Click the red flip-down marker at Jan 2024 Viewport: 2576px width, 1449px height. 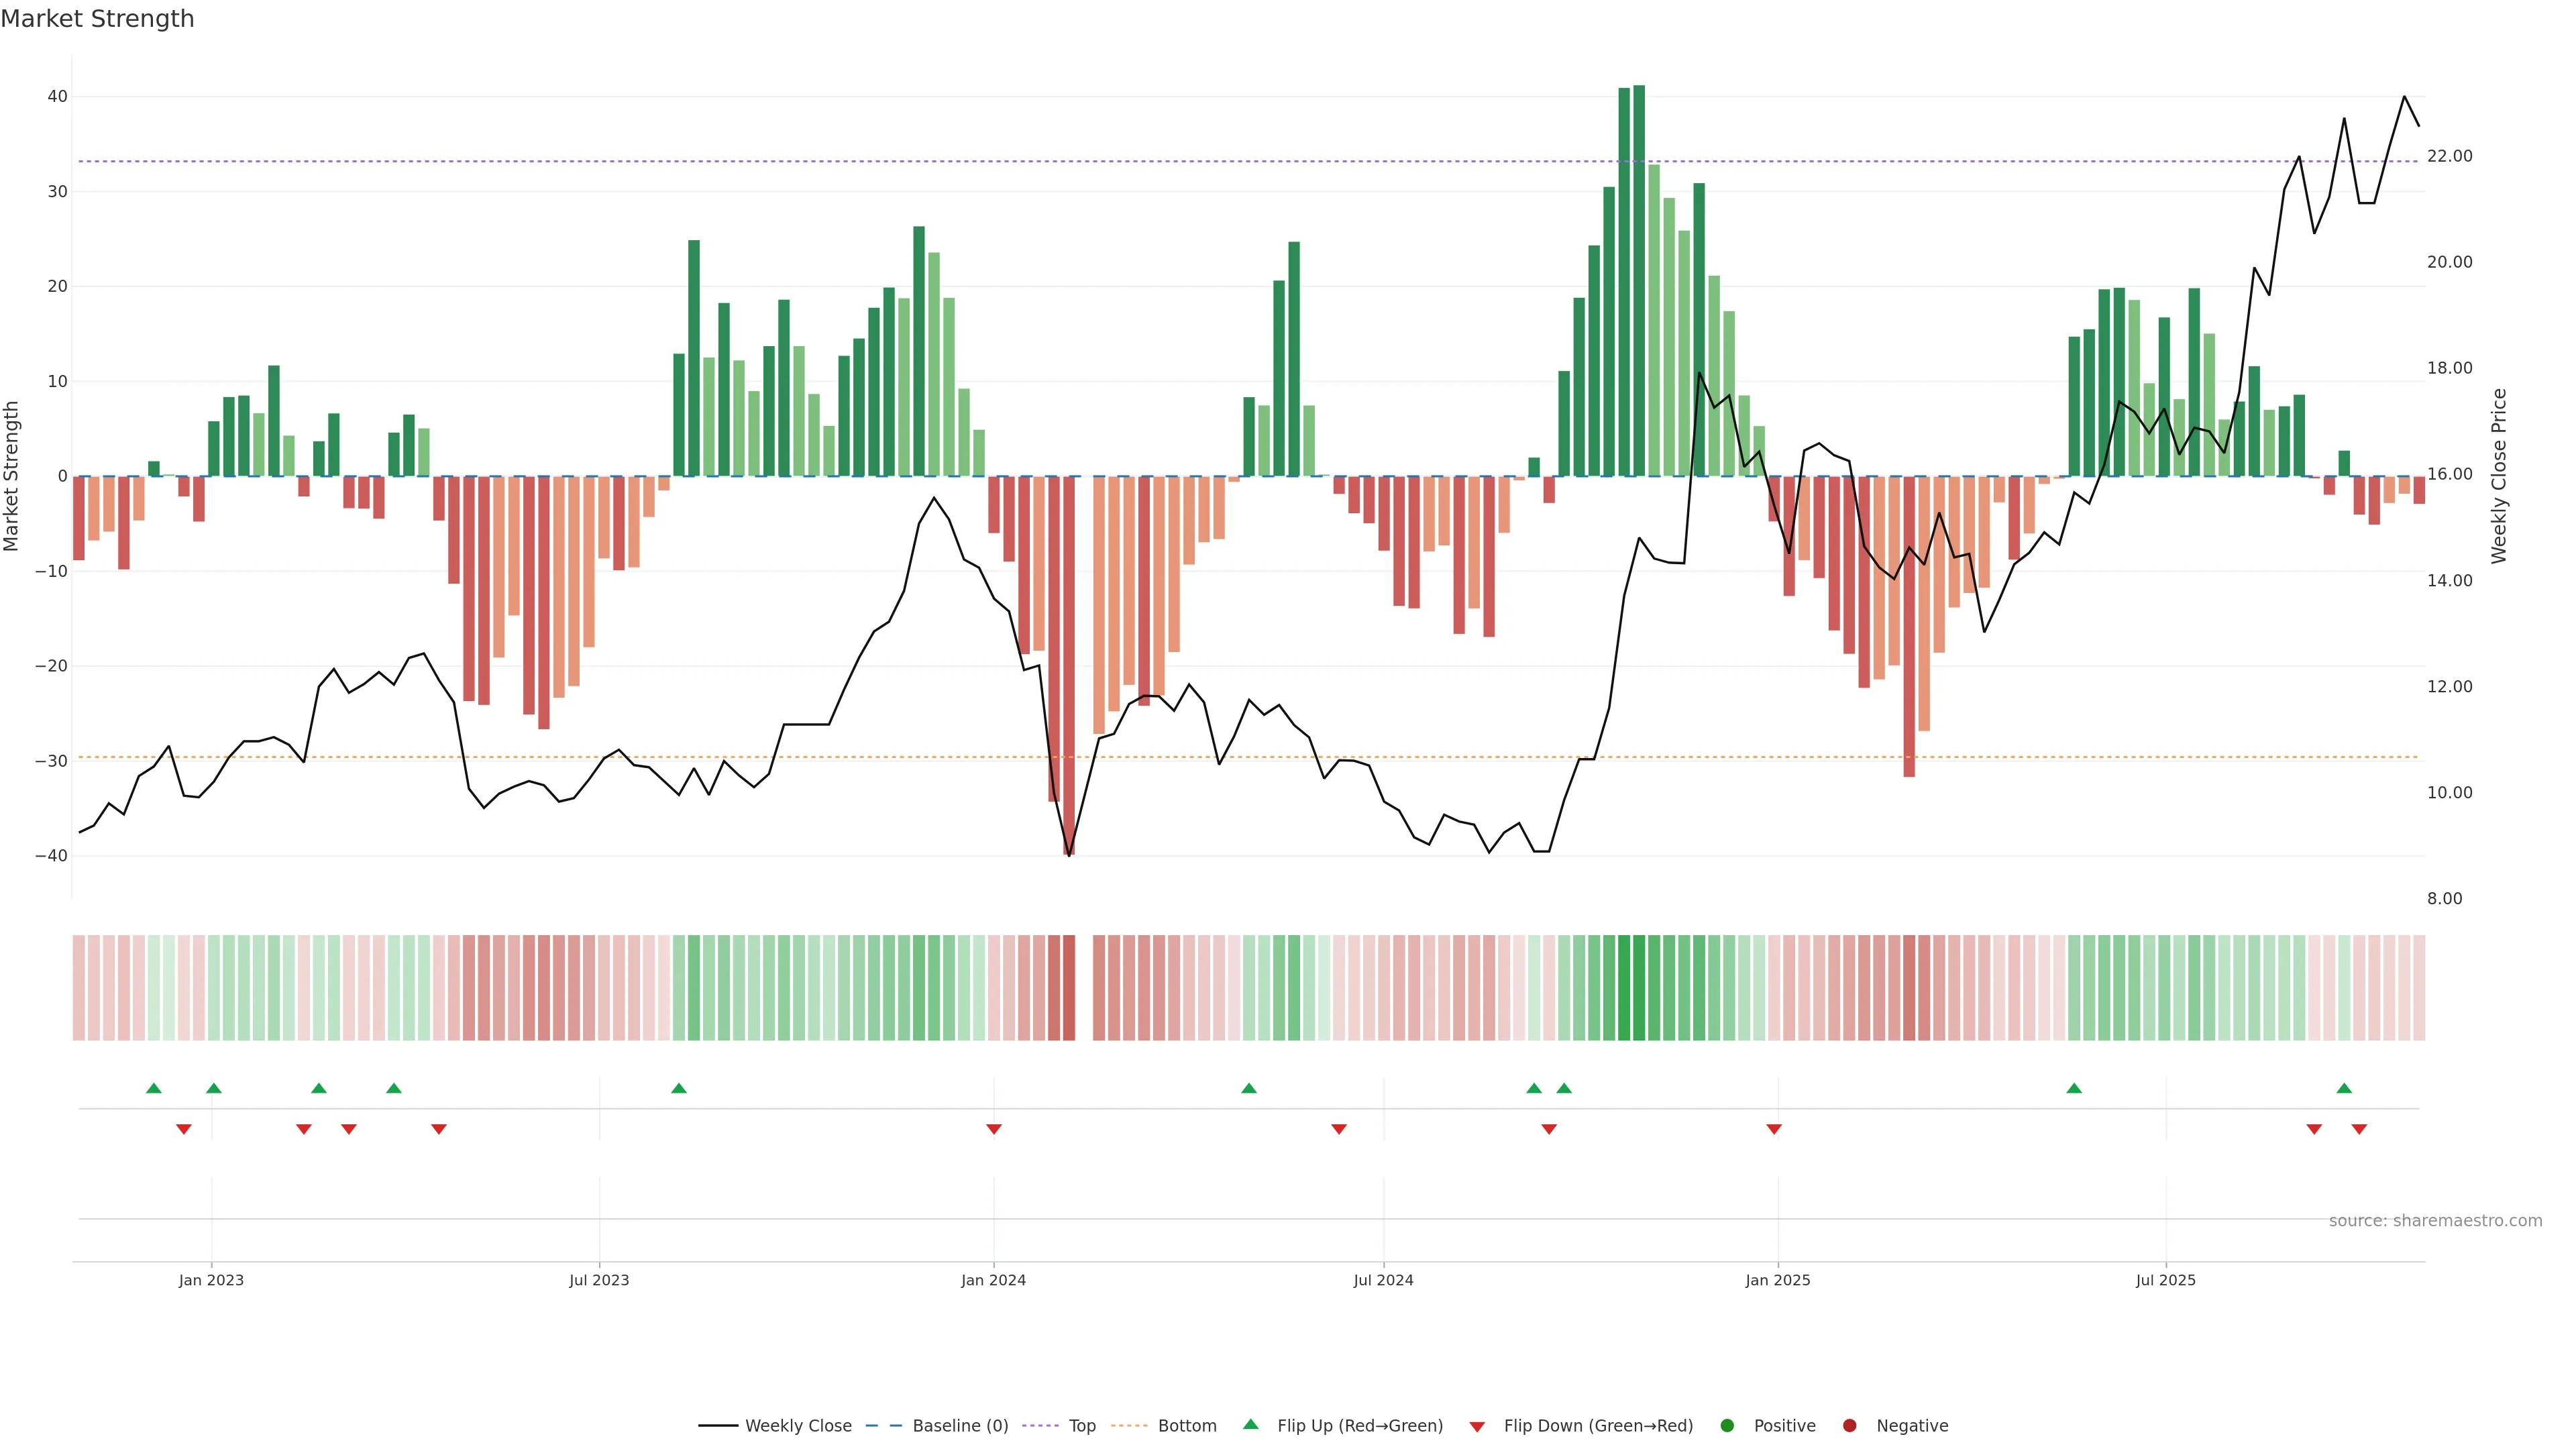point(993,1129)
